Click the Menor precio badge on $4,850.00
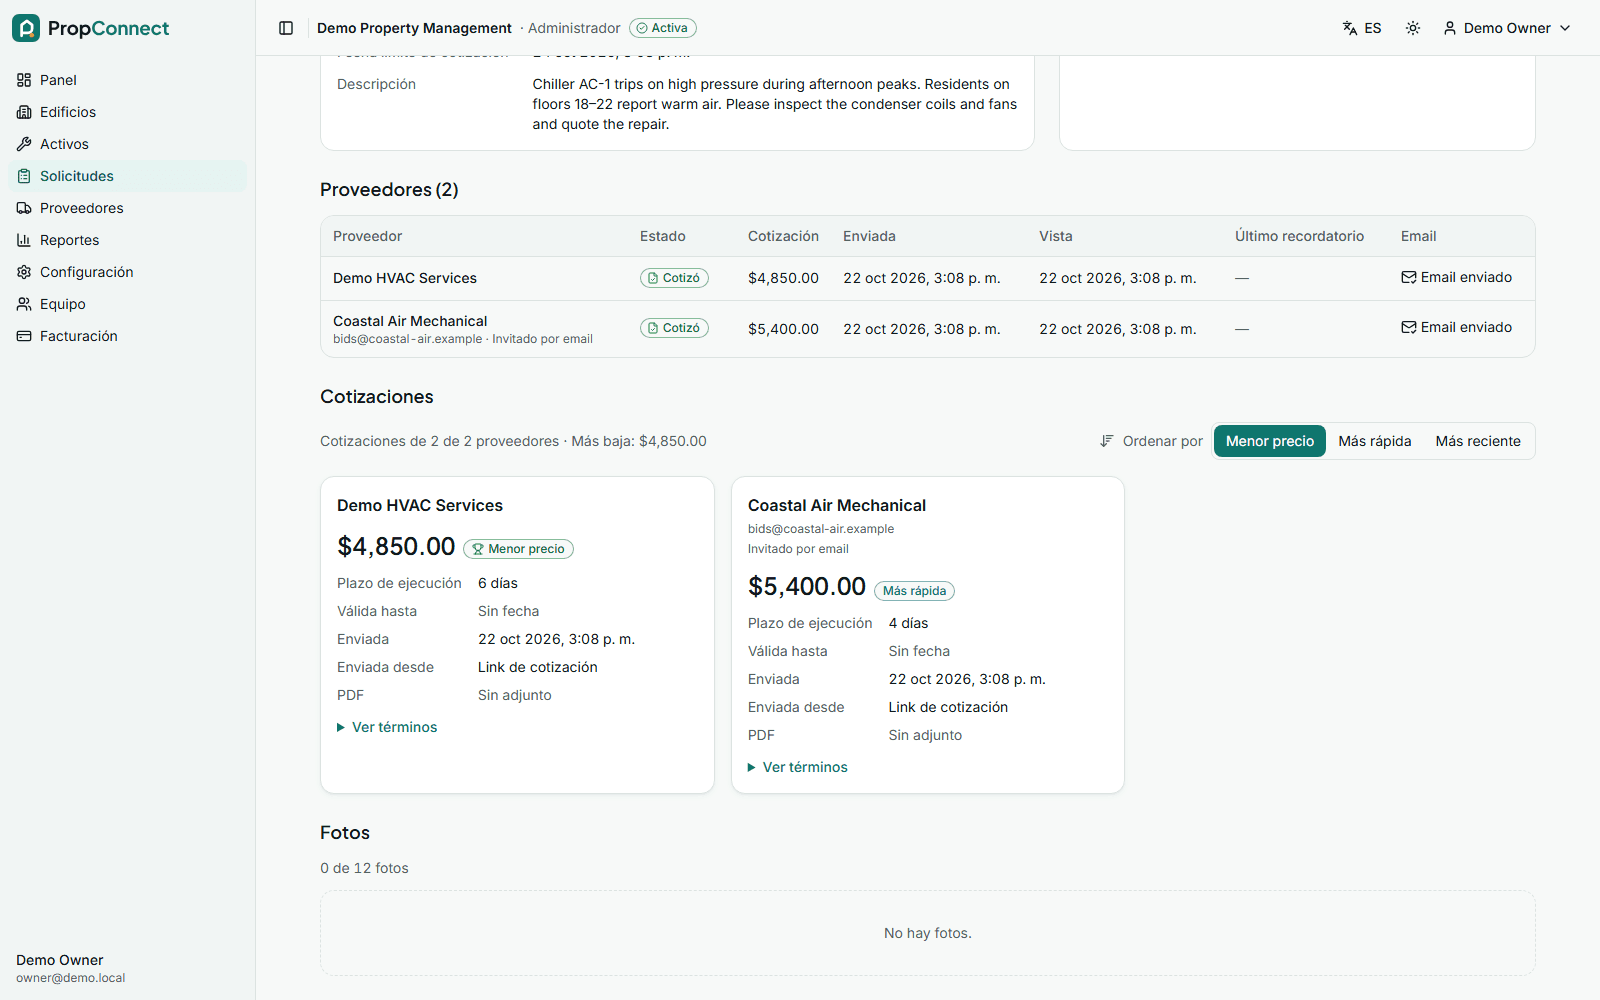Screen dimensions: 1600x1000 pyautogui.click(x=518, y=549)
